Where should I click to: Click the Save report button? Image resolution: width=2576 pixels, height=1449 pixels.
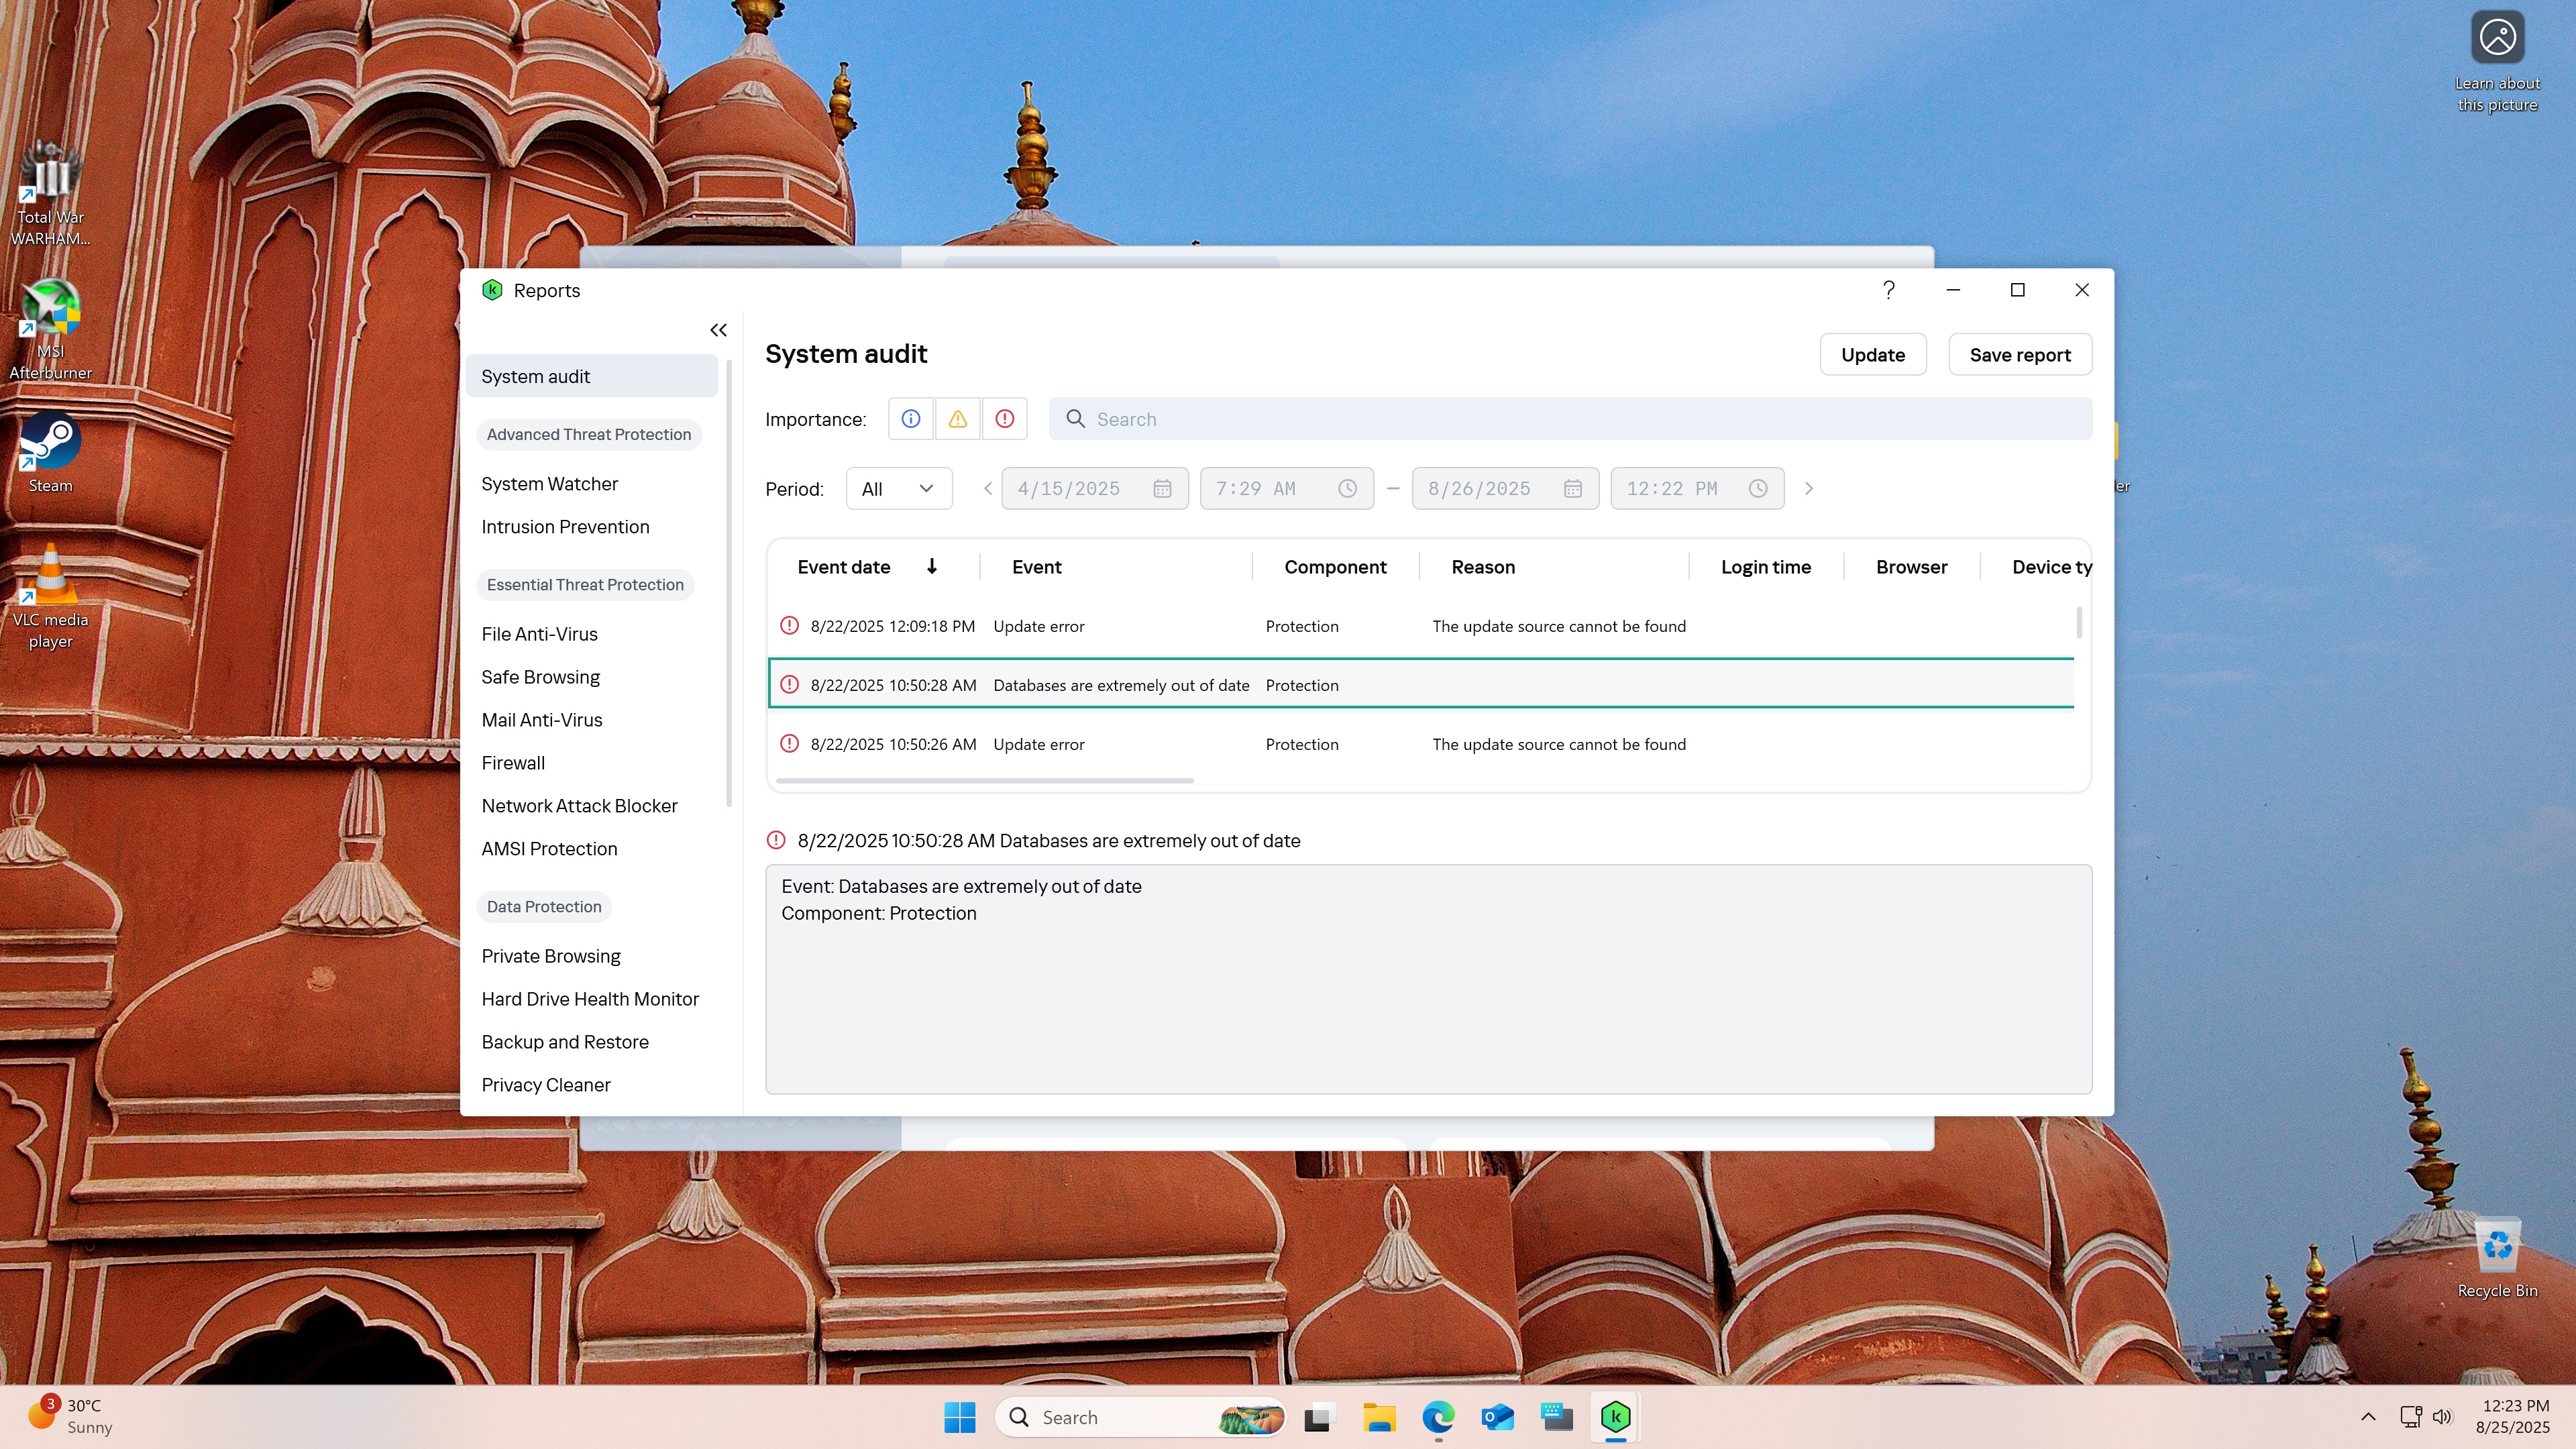click(x=2020, y=355)
